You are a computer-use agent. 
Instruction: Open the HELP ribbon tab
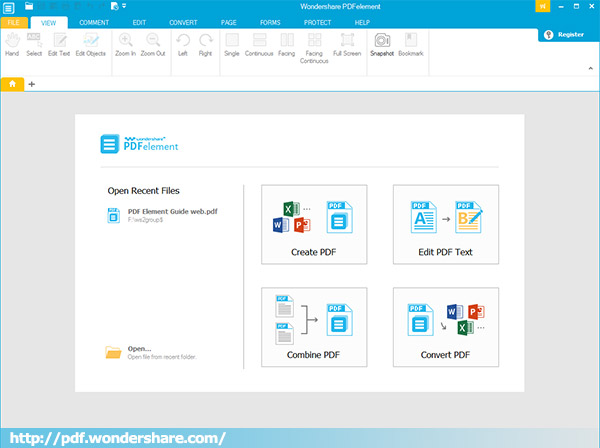click(362, 23)
